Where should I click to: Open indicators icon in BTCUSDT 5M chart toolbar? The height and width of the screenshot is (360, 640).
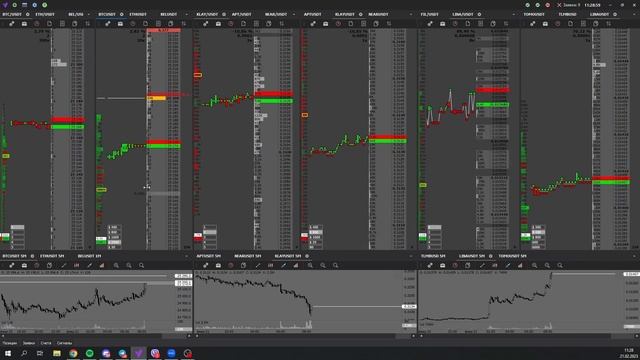tap(76, 266)
